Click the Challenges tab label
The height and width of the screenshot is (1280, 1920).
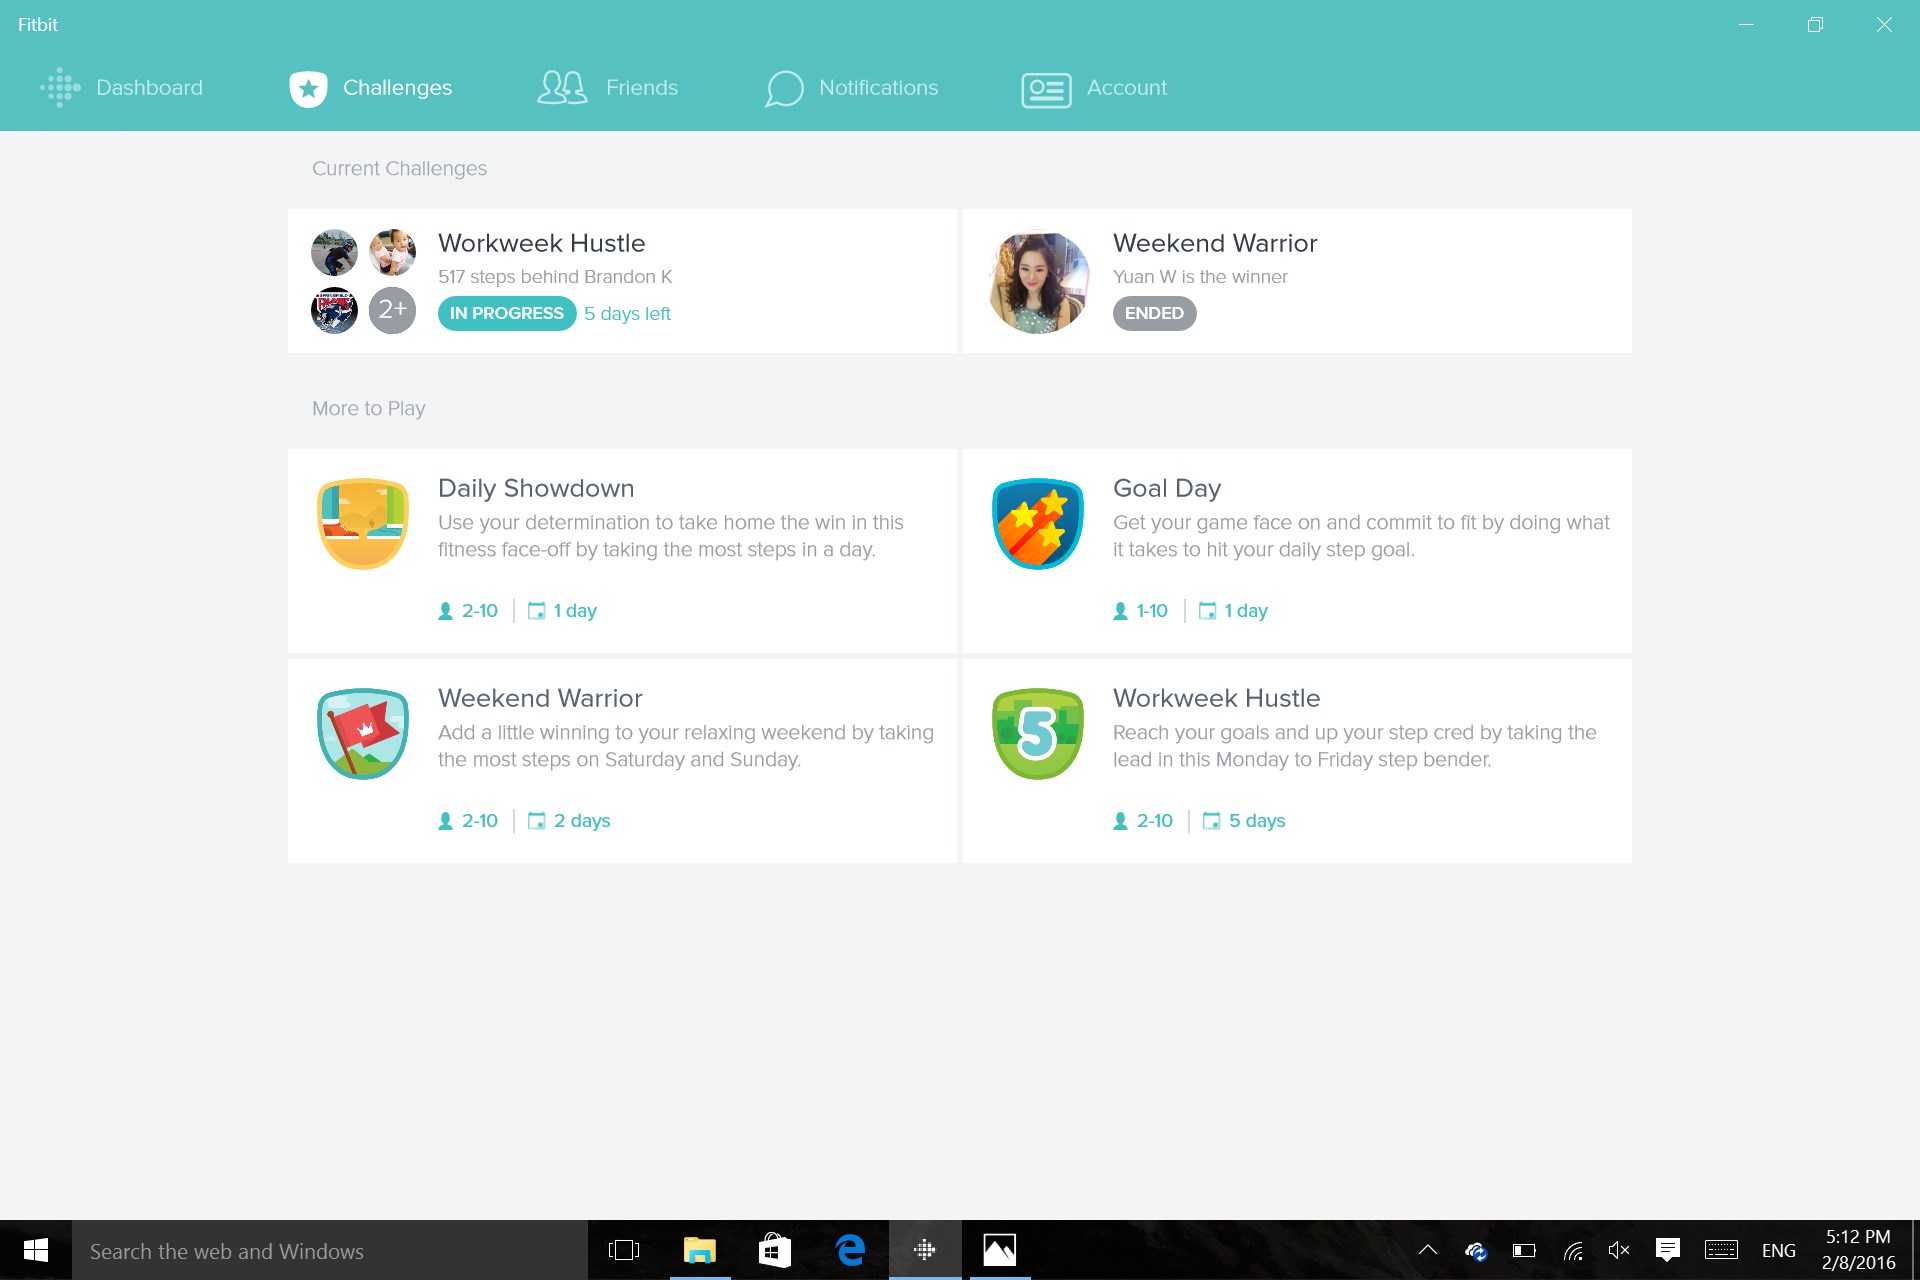[397, 87]
